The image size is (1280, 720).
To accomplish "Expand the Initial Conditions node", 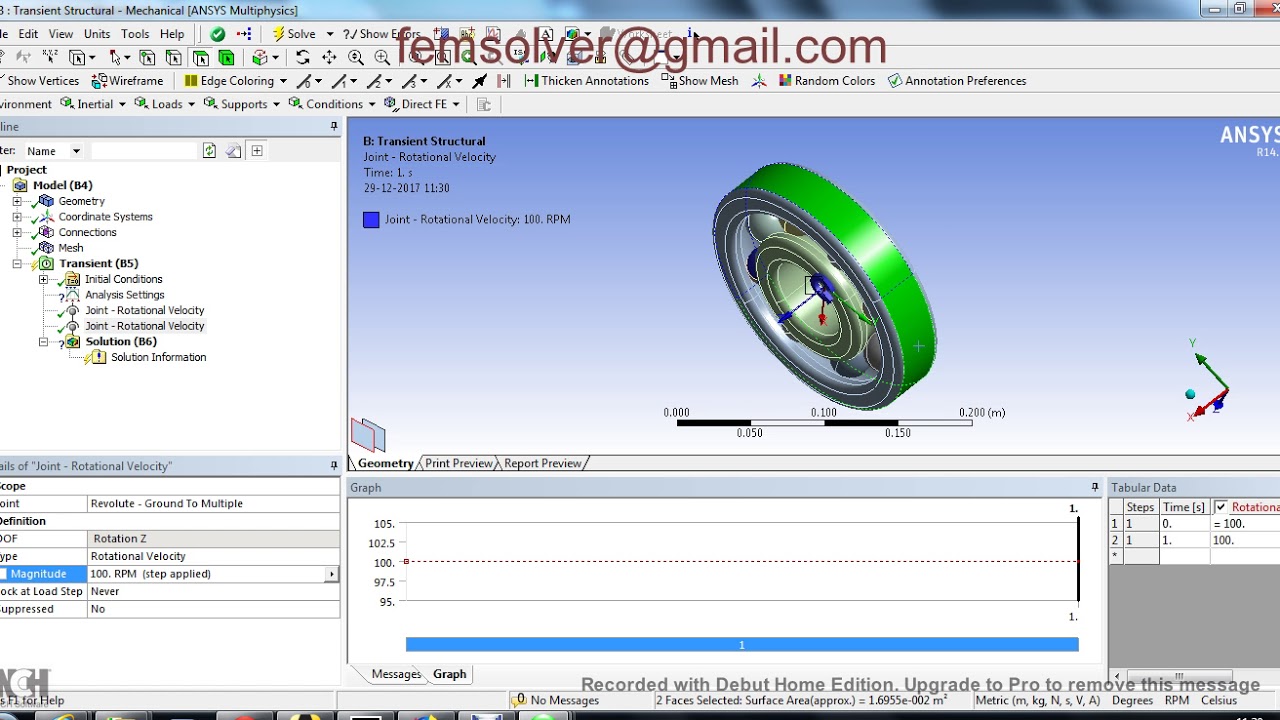I will (x=43, y=279).
